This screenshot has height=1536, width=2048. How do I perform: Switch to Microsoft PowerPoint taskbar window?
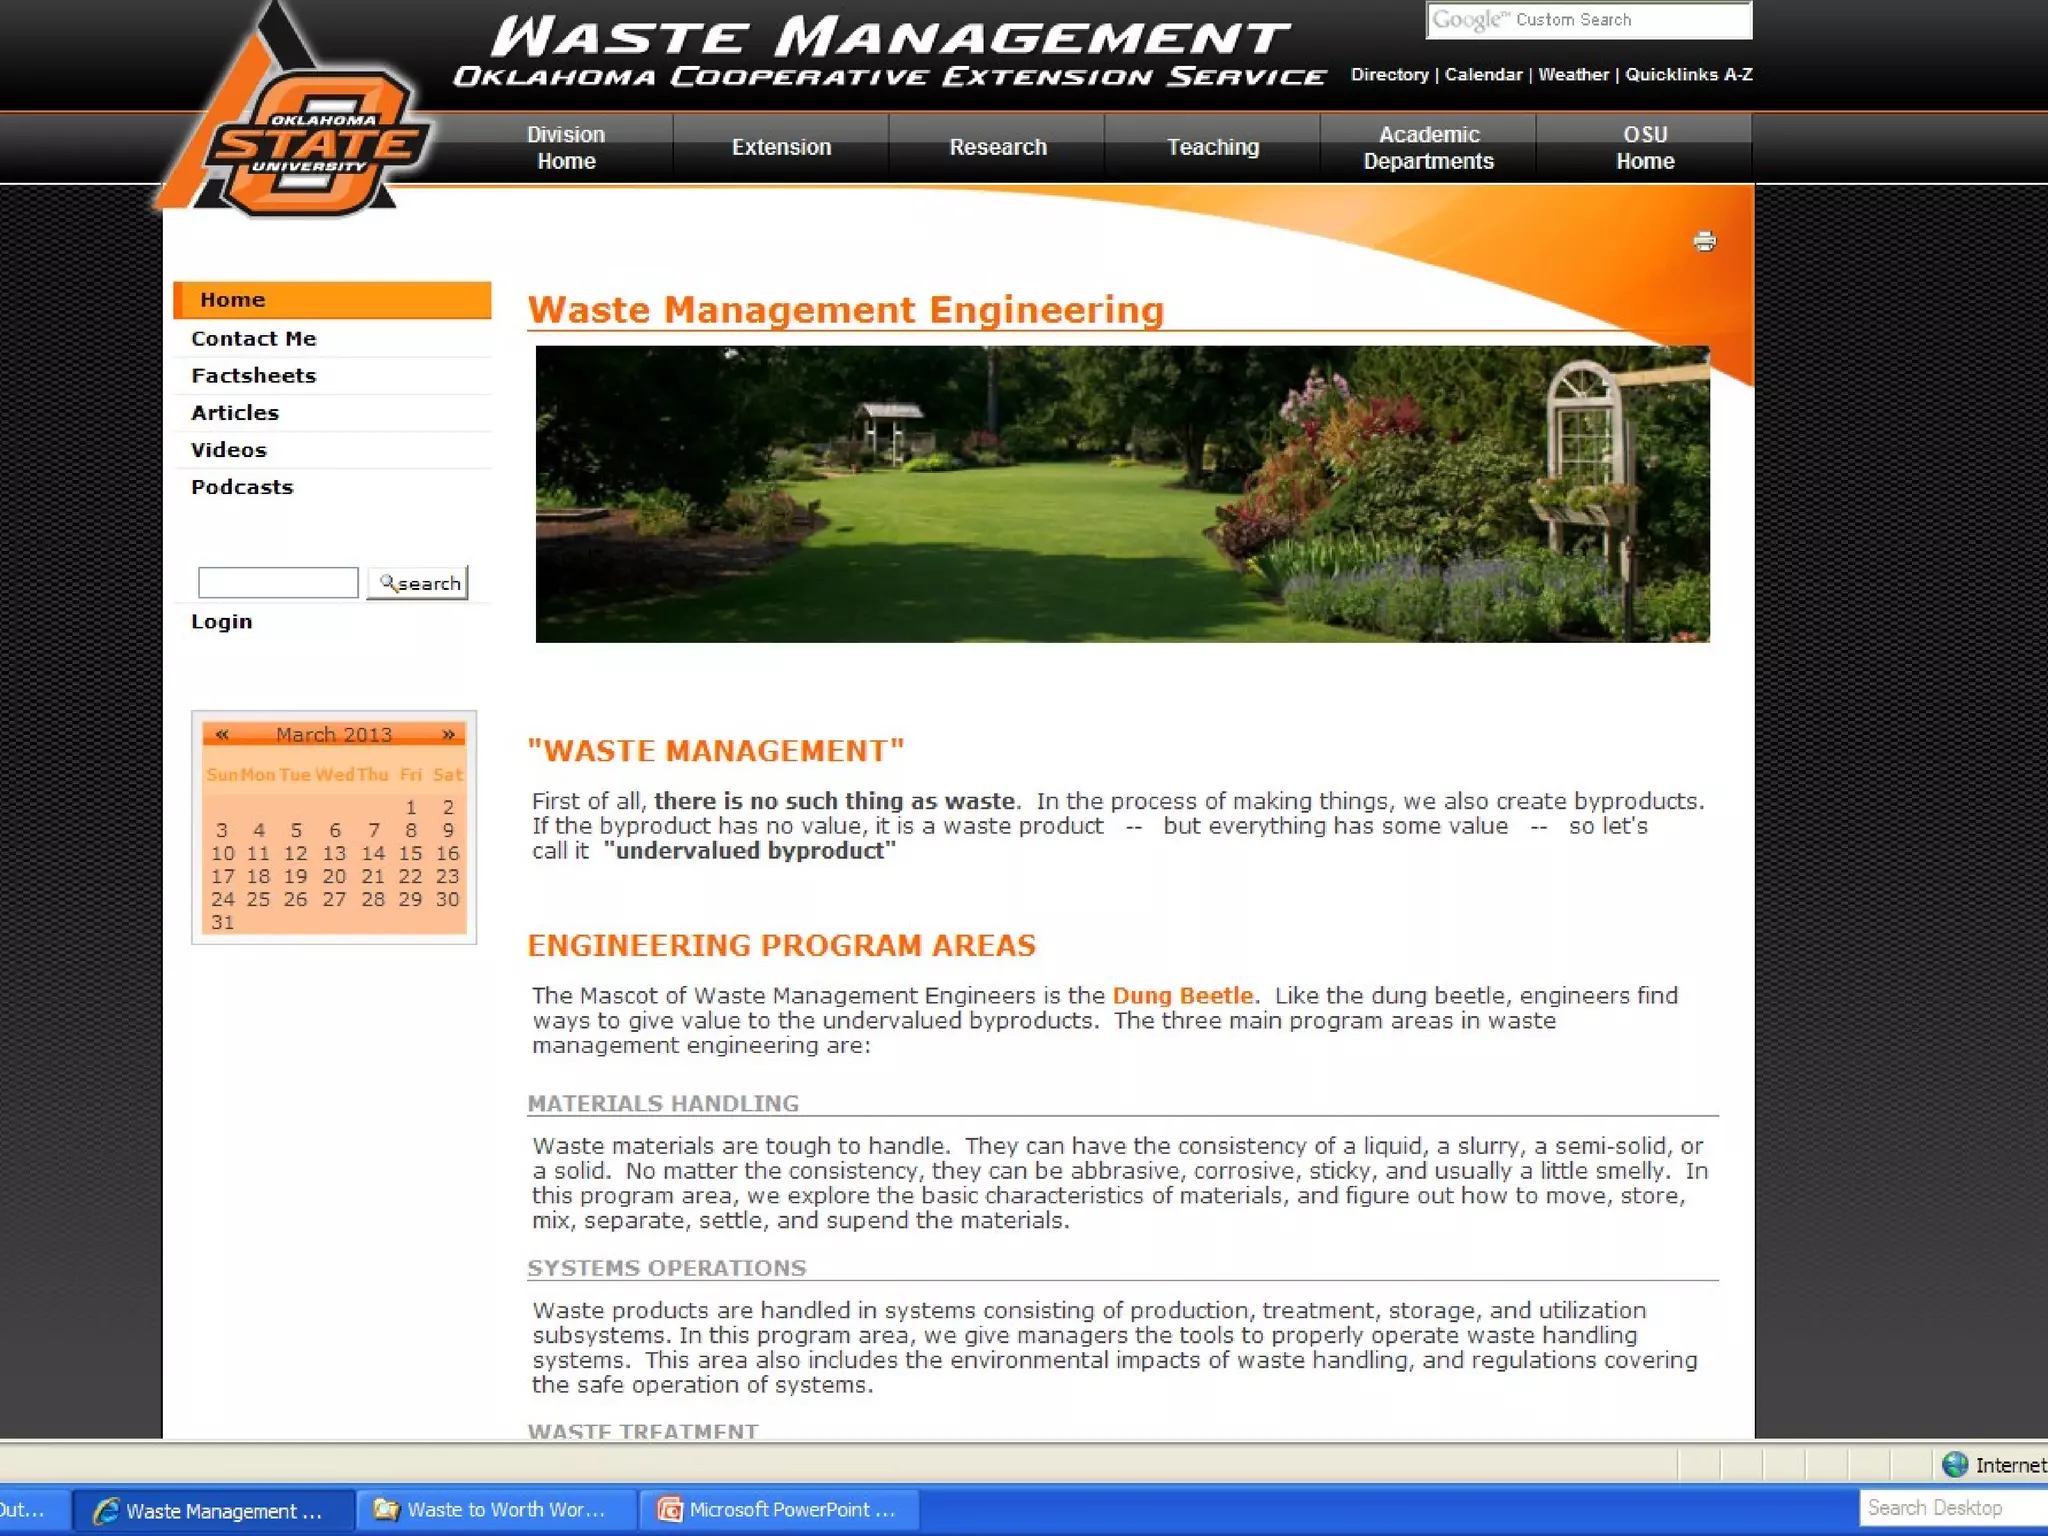click(778, 1509)
